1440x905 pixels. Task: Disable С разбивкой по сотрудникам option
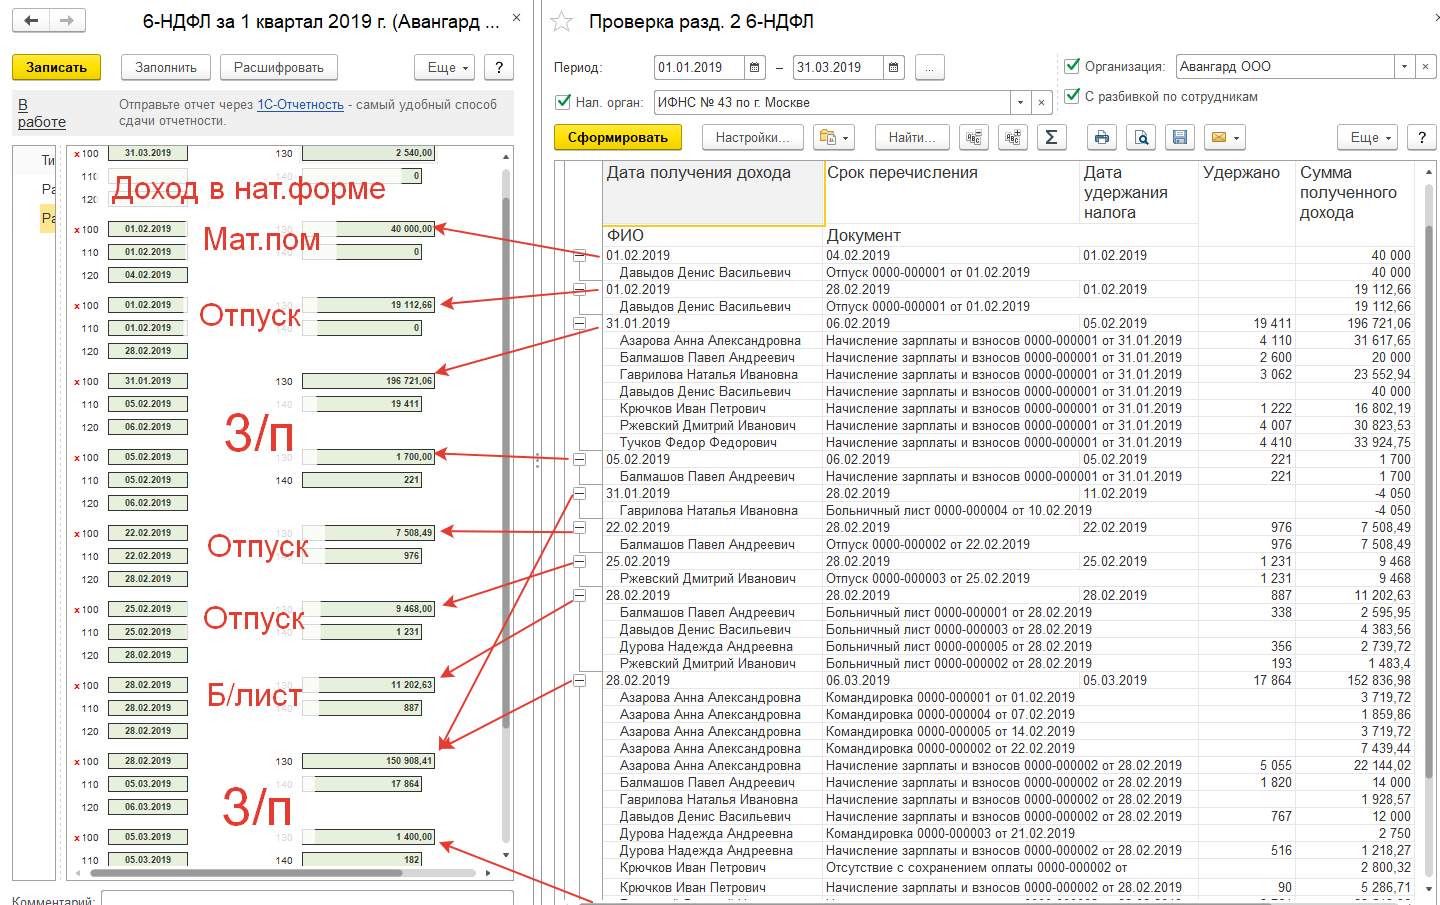(1072, 96)
